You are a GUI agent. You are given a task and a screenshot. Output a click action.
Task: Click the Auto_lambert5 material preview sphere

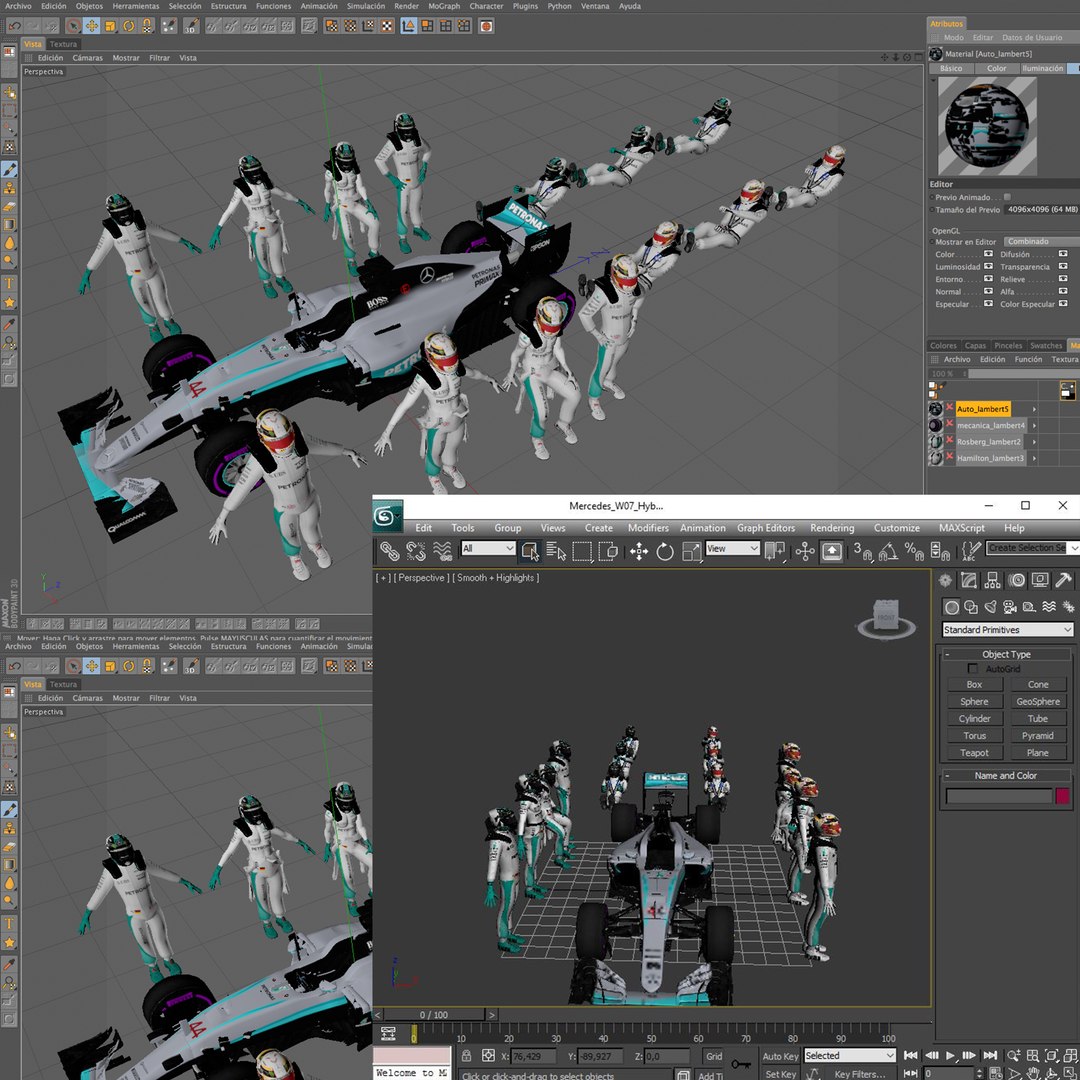coord(986,125)
